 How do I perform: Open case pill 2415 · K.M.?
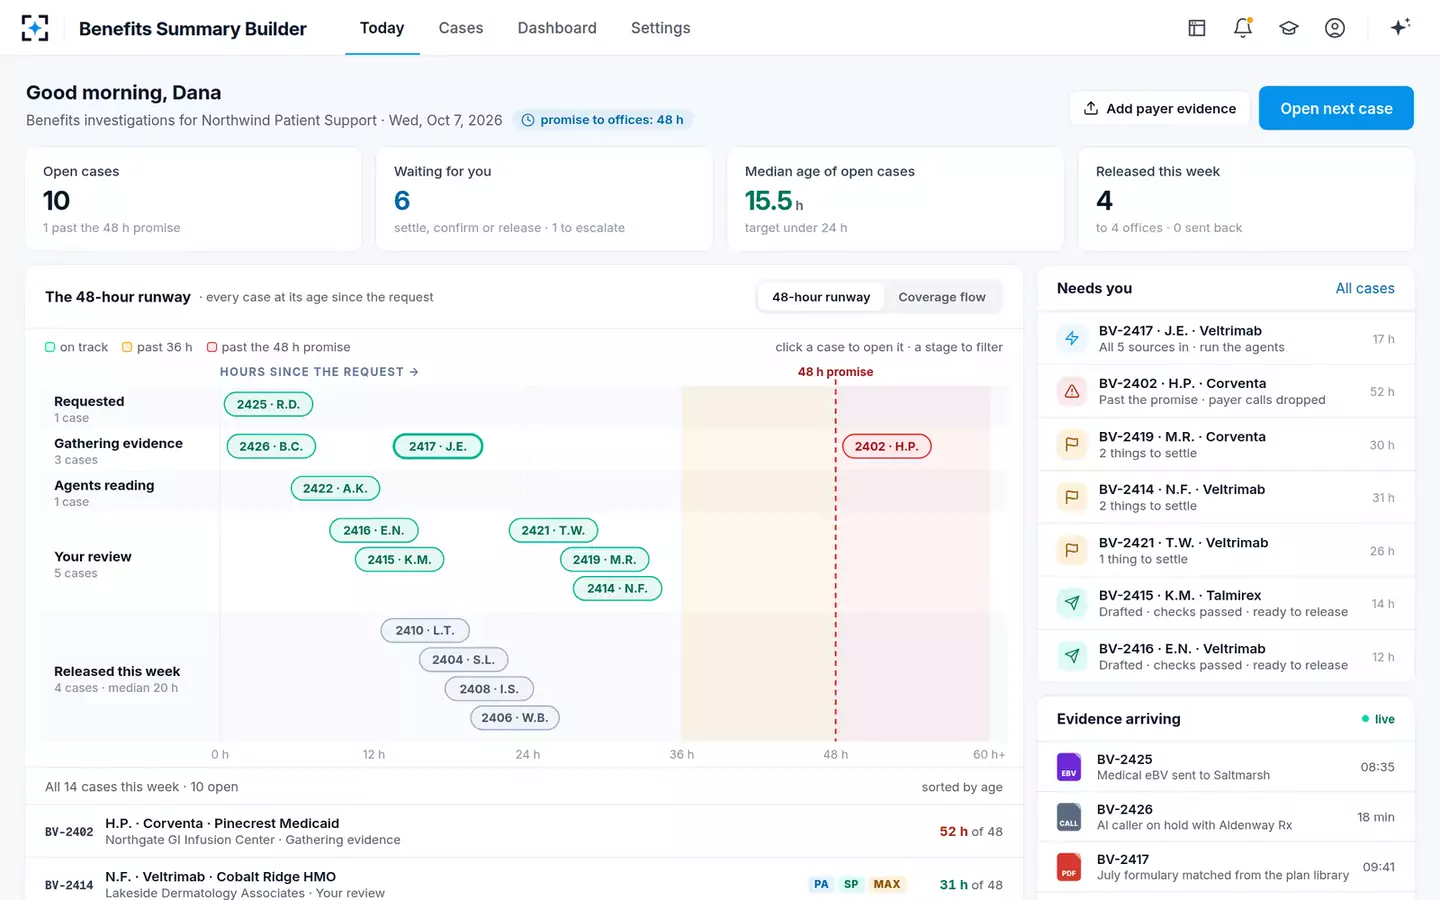pos(399,559)
